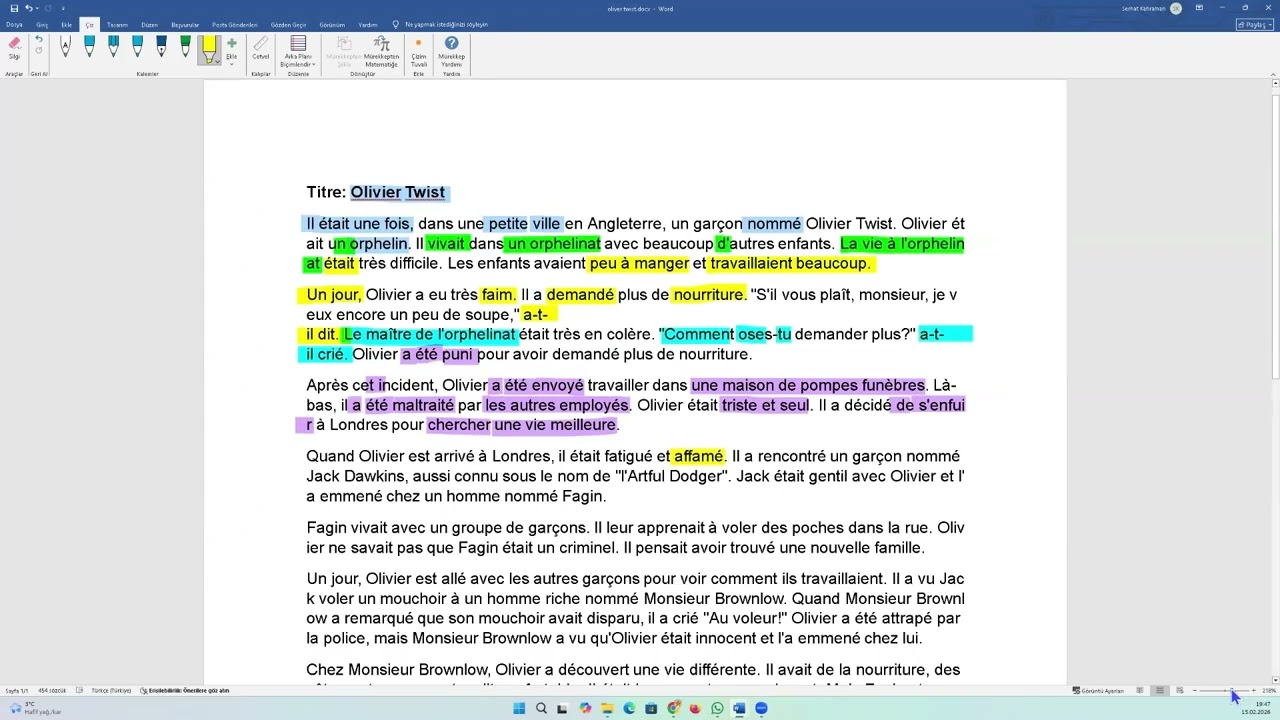Click the zoom out minus button

(x=1194, y=690)
